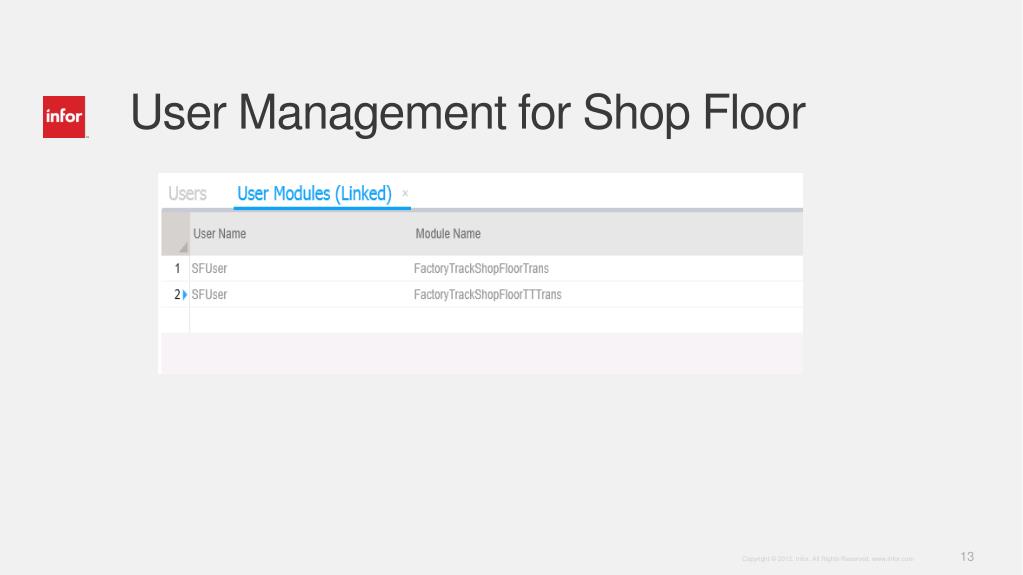This screenshot has height=575, width=1023.
Task: Click SFUser cell in row 1
Action: pyautogui.click(x=300, y=268)
